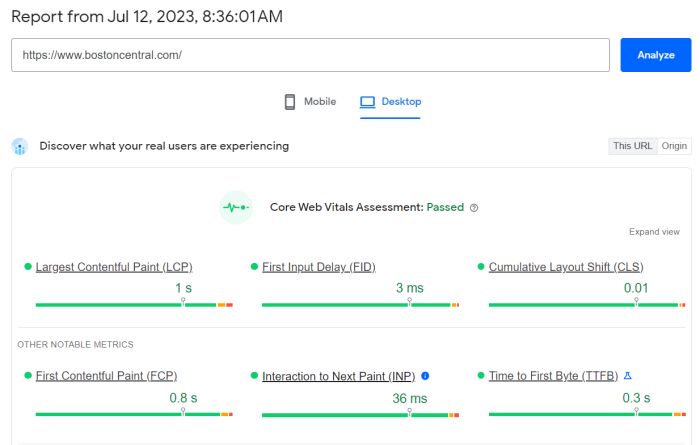The width and height of the screenshot is (700, 445).
Task: Expand view of the metrics
Action: (x=654, y=232)
